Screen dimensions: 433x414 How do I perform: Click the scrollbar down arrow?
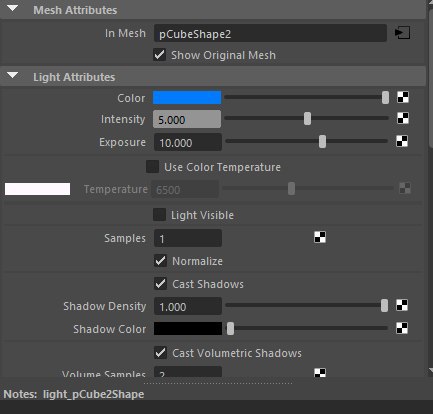(431, 370)
